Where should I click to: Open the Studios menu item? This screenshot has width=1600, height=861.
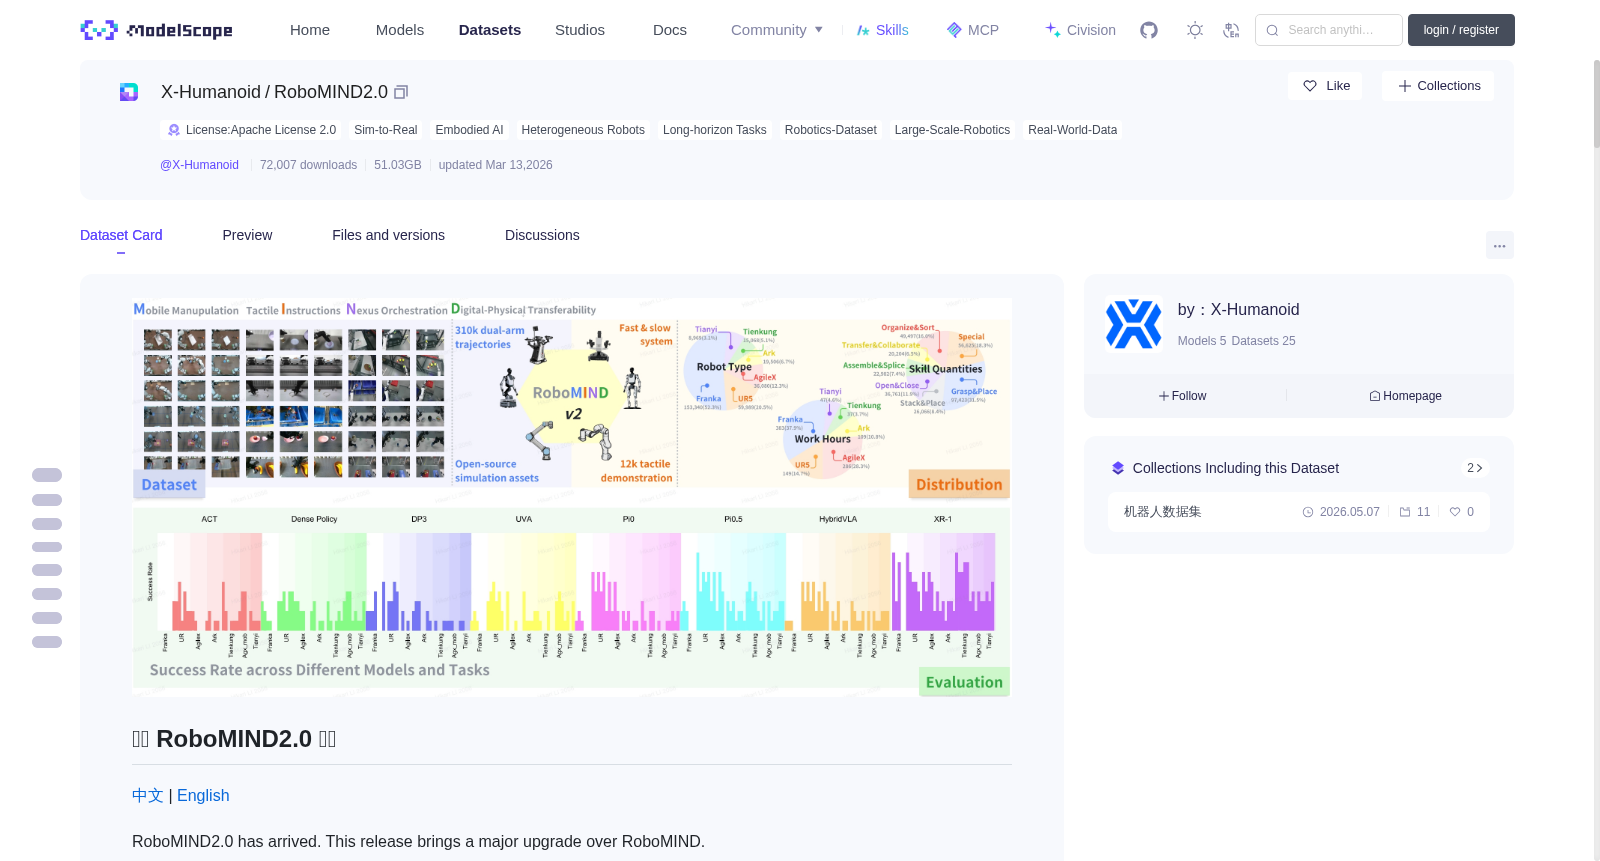tap(580, 30)
